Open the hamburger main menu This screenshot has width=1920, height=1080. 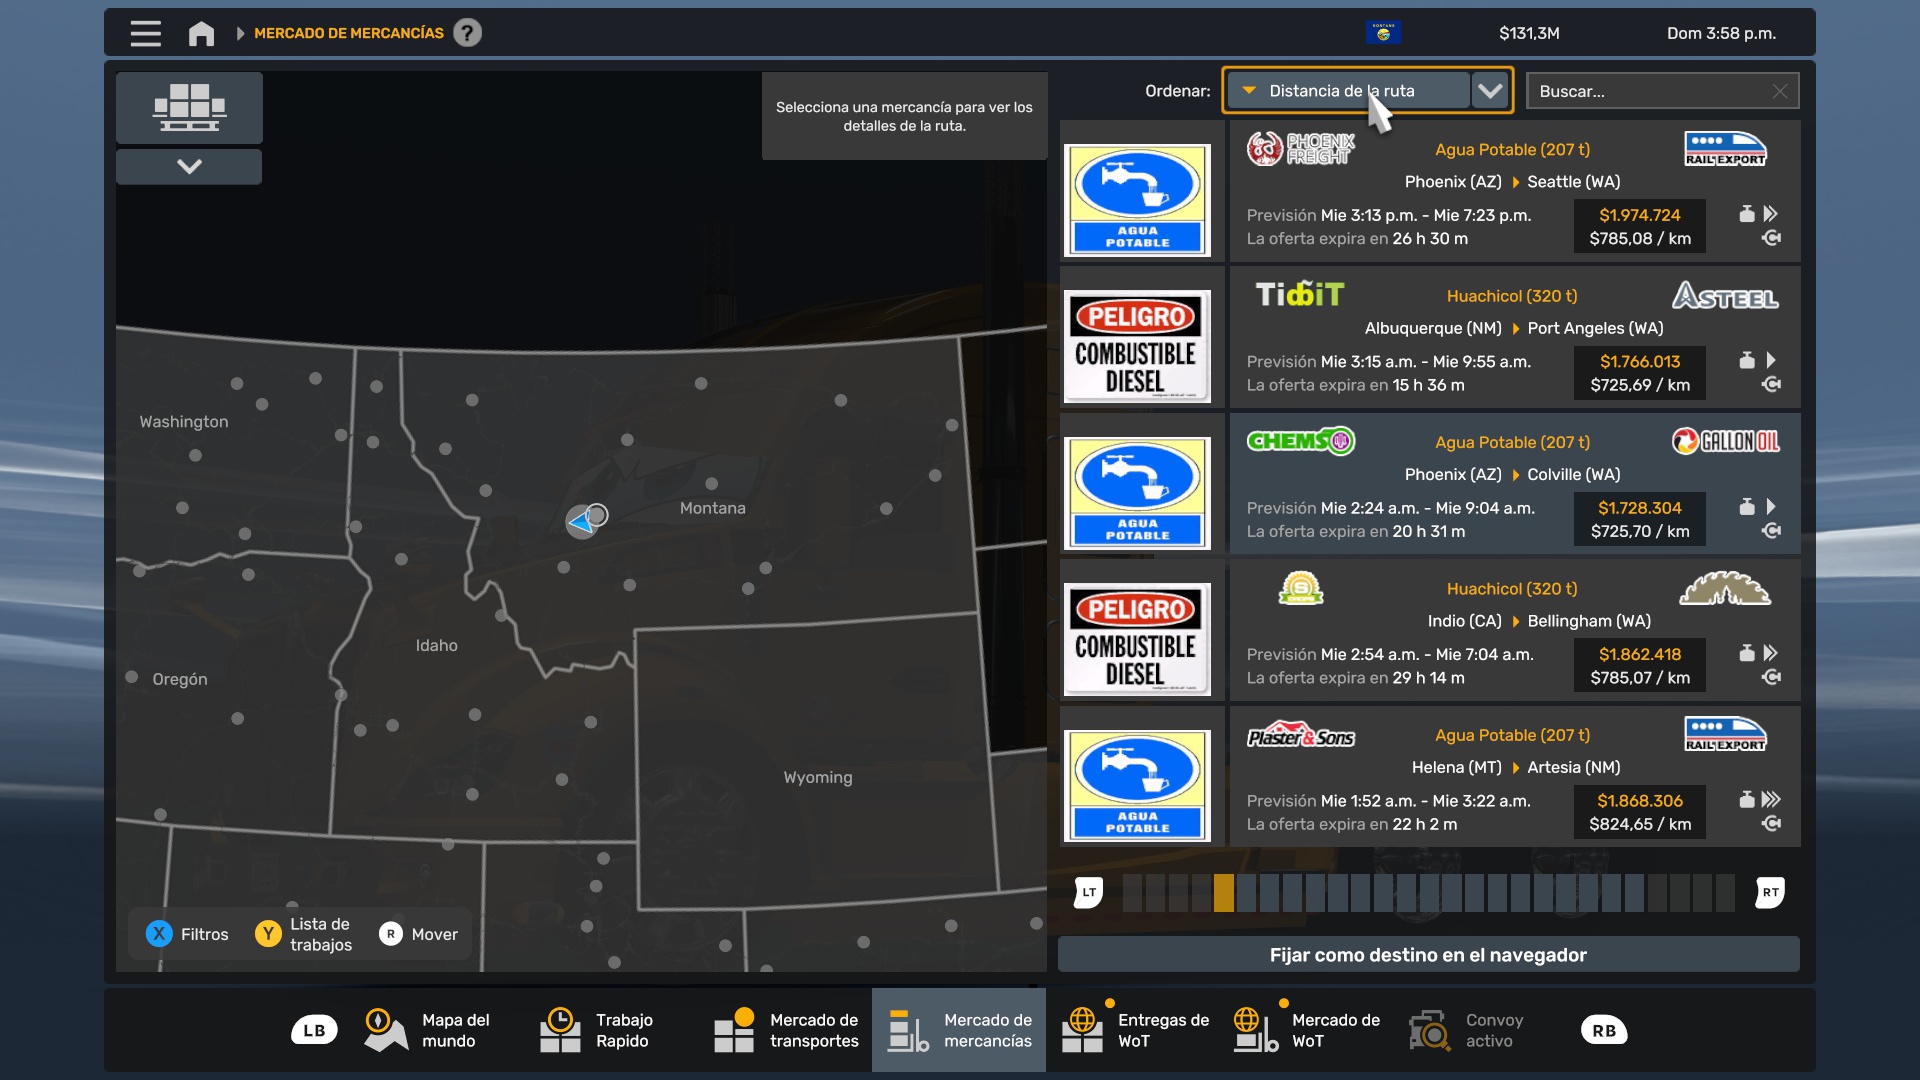pos(145,33)
